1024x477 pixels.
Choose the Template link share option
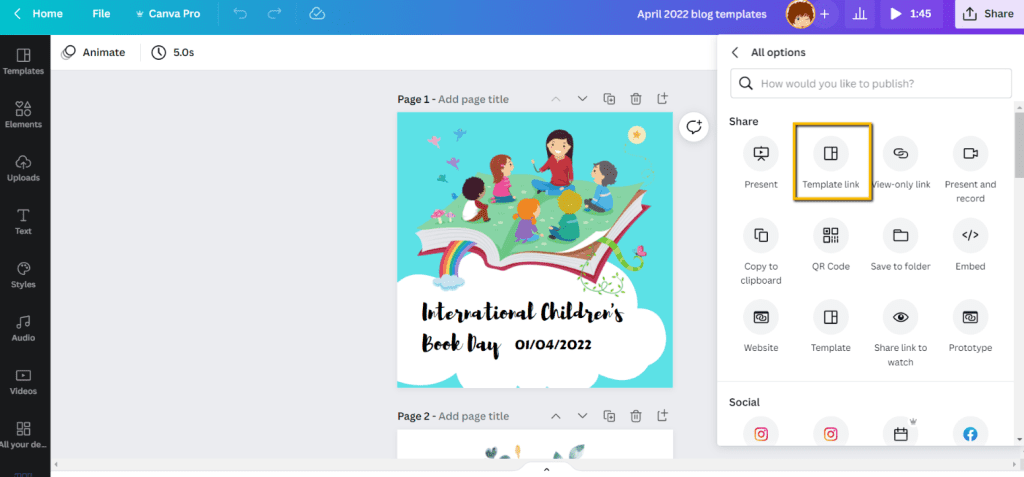pyautogui.click(x=831, y=163)
